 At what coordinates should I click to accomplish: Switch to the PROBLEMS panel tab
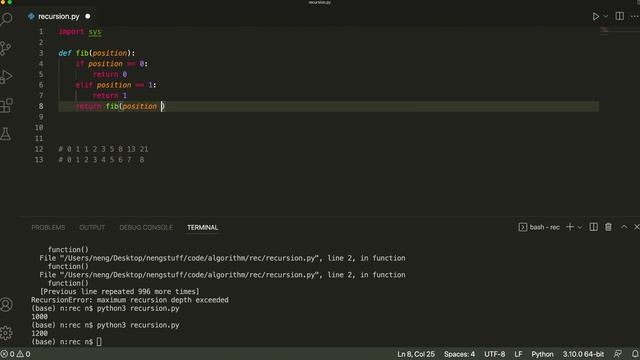[x=48, y=227]
